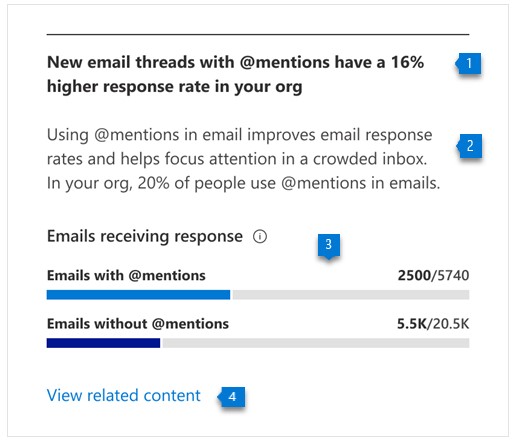
Task: Click the 20% of people use @mentions sentence
Action: [x=243, y=183]
